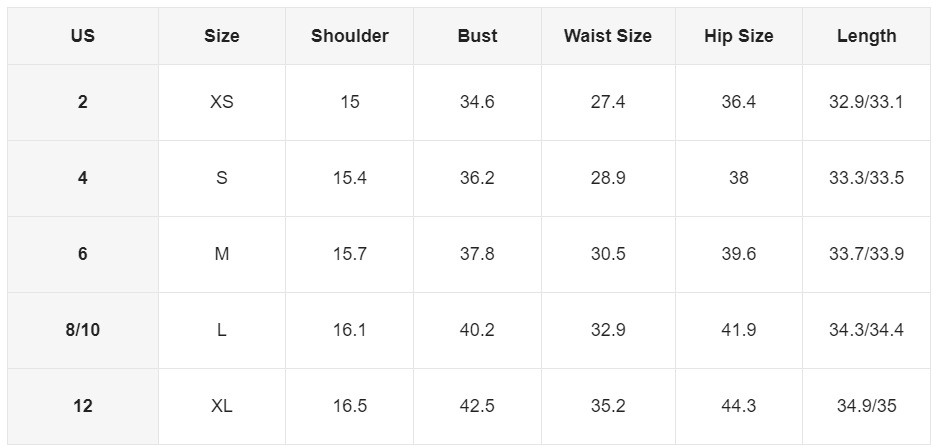Click the Hip Size column header
Screen dimensions: 933x445
pos(738,36)
